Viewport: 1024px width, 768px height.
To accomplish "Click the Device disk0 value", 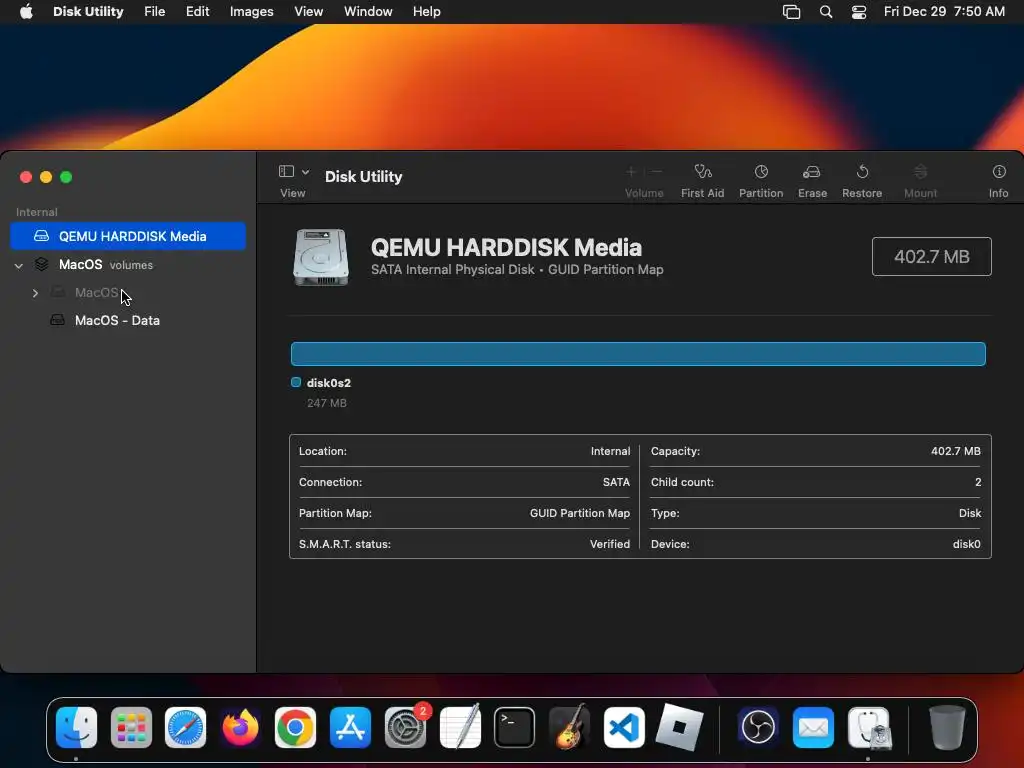I will point(967,544).
